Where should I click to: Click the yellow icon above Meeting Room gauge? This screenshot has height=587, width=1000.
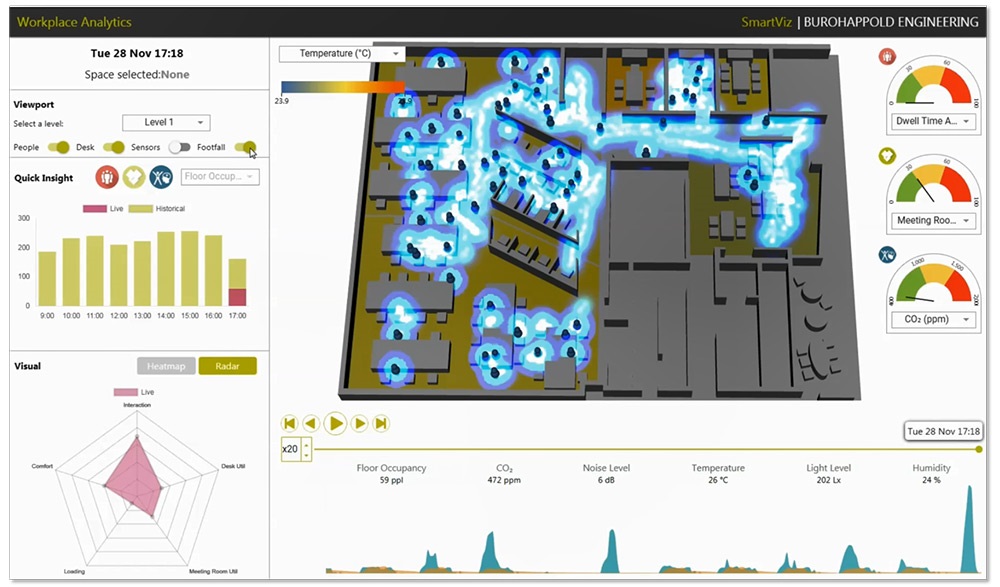887,156
